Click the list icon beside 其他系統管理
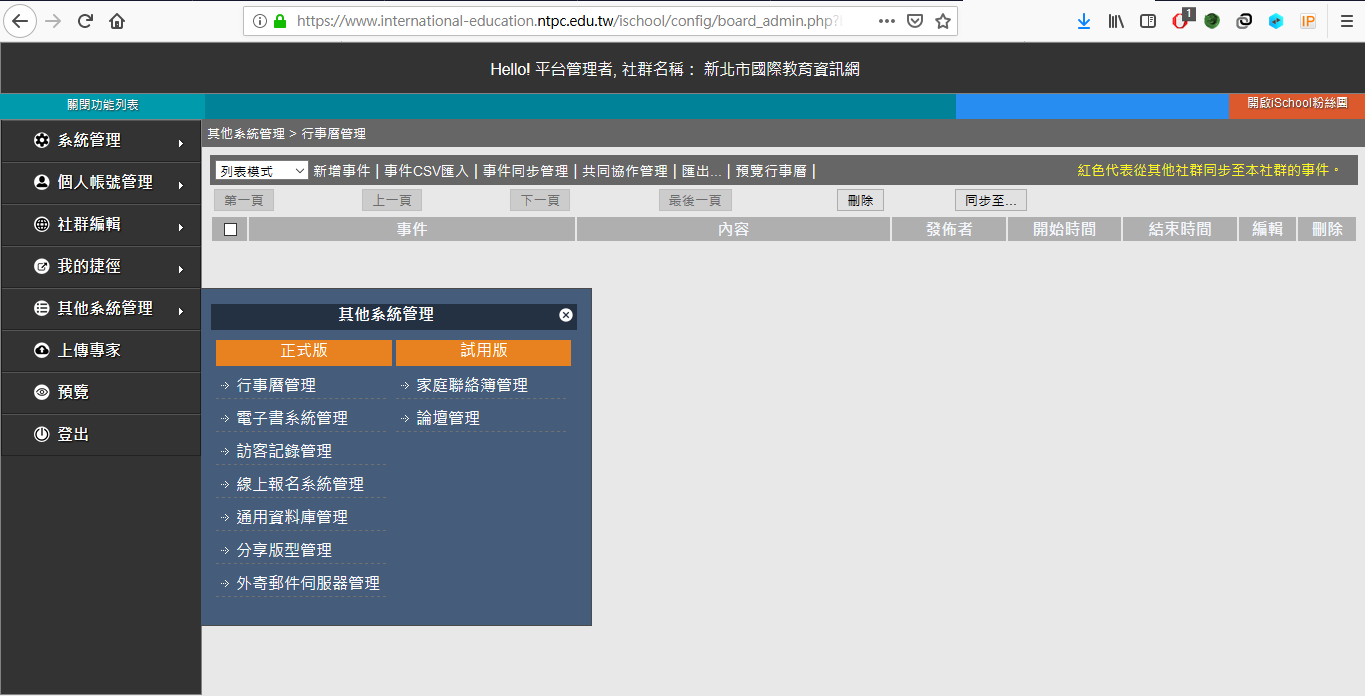Viewport: 1365px width, 696px height. point(41,309)
